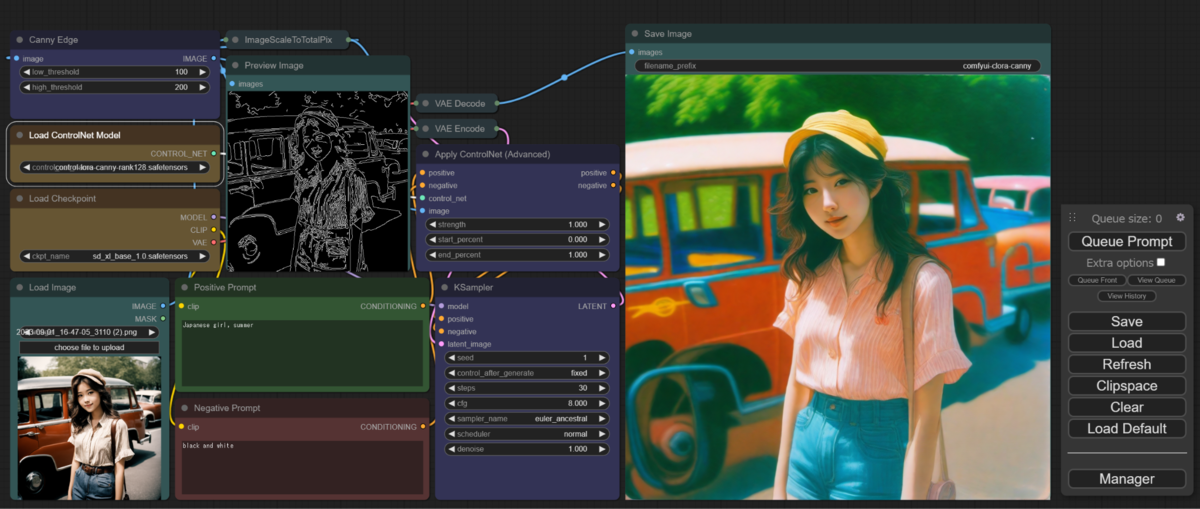Click the right arrow on low_threshold
This screenshot has height=509, width=1200.
click(x=203, y=72)
